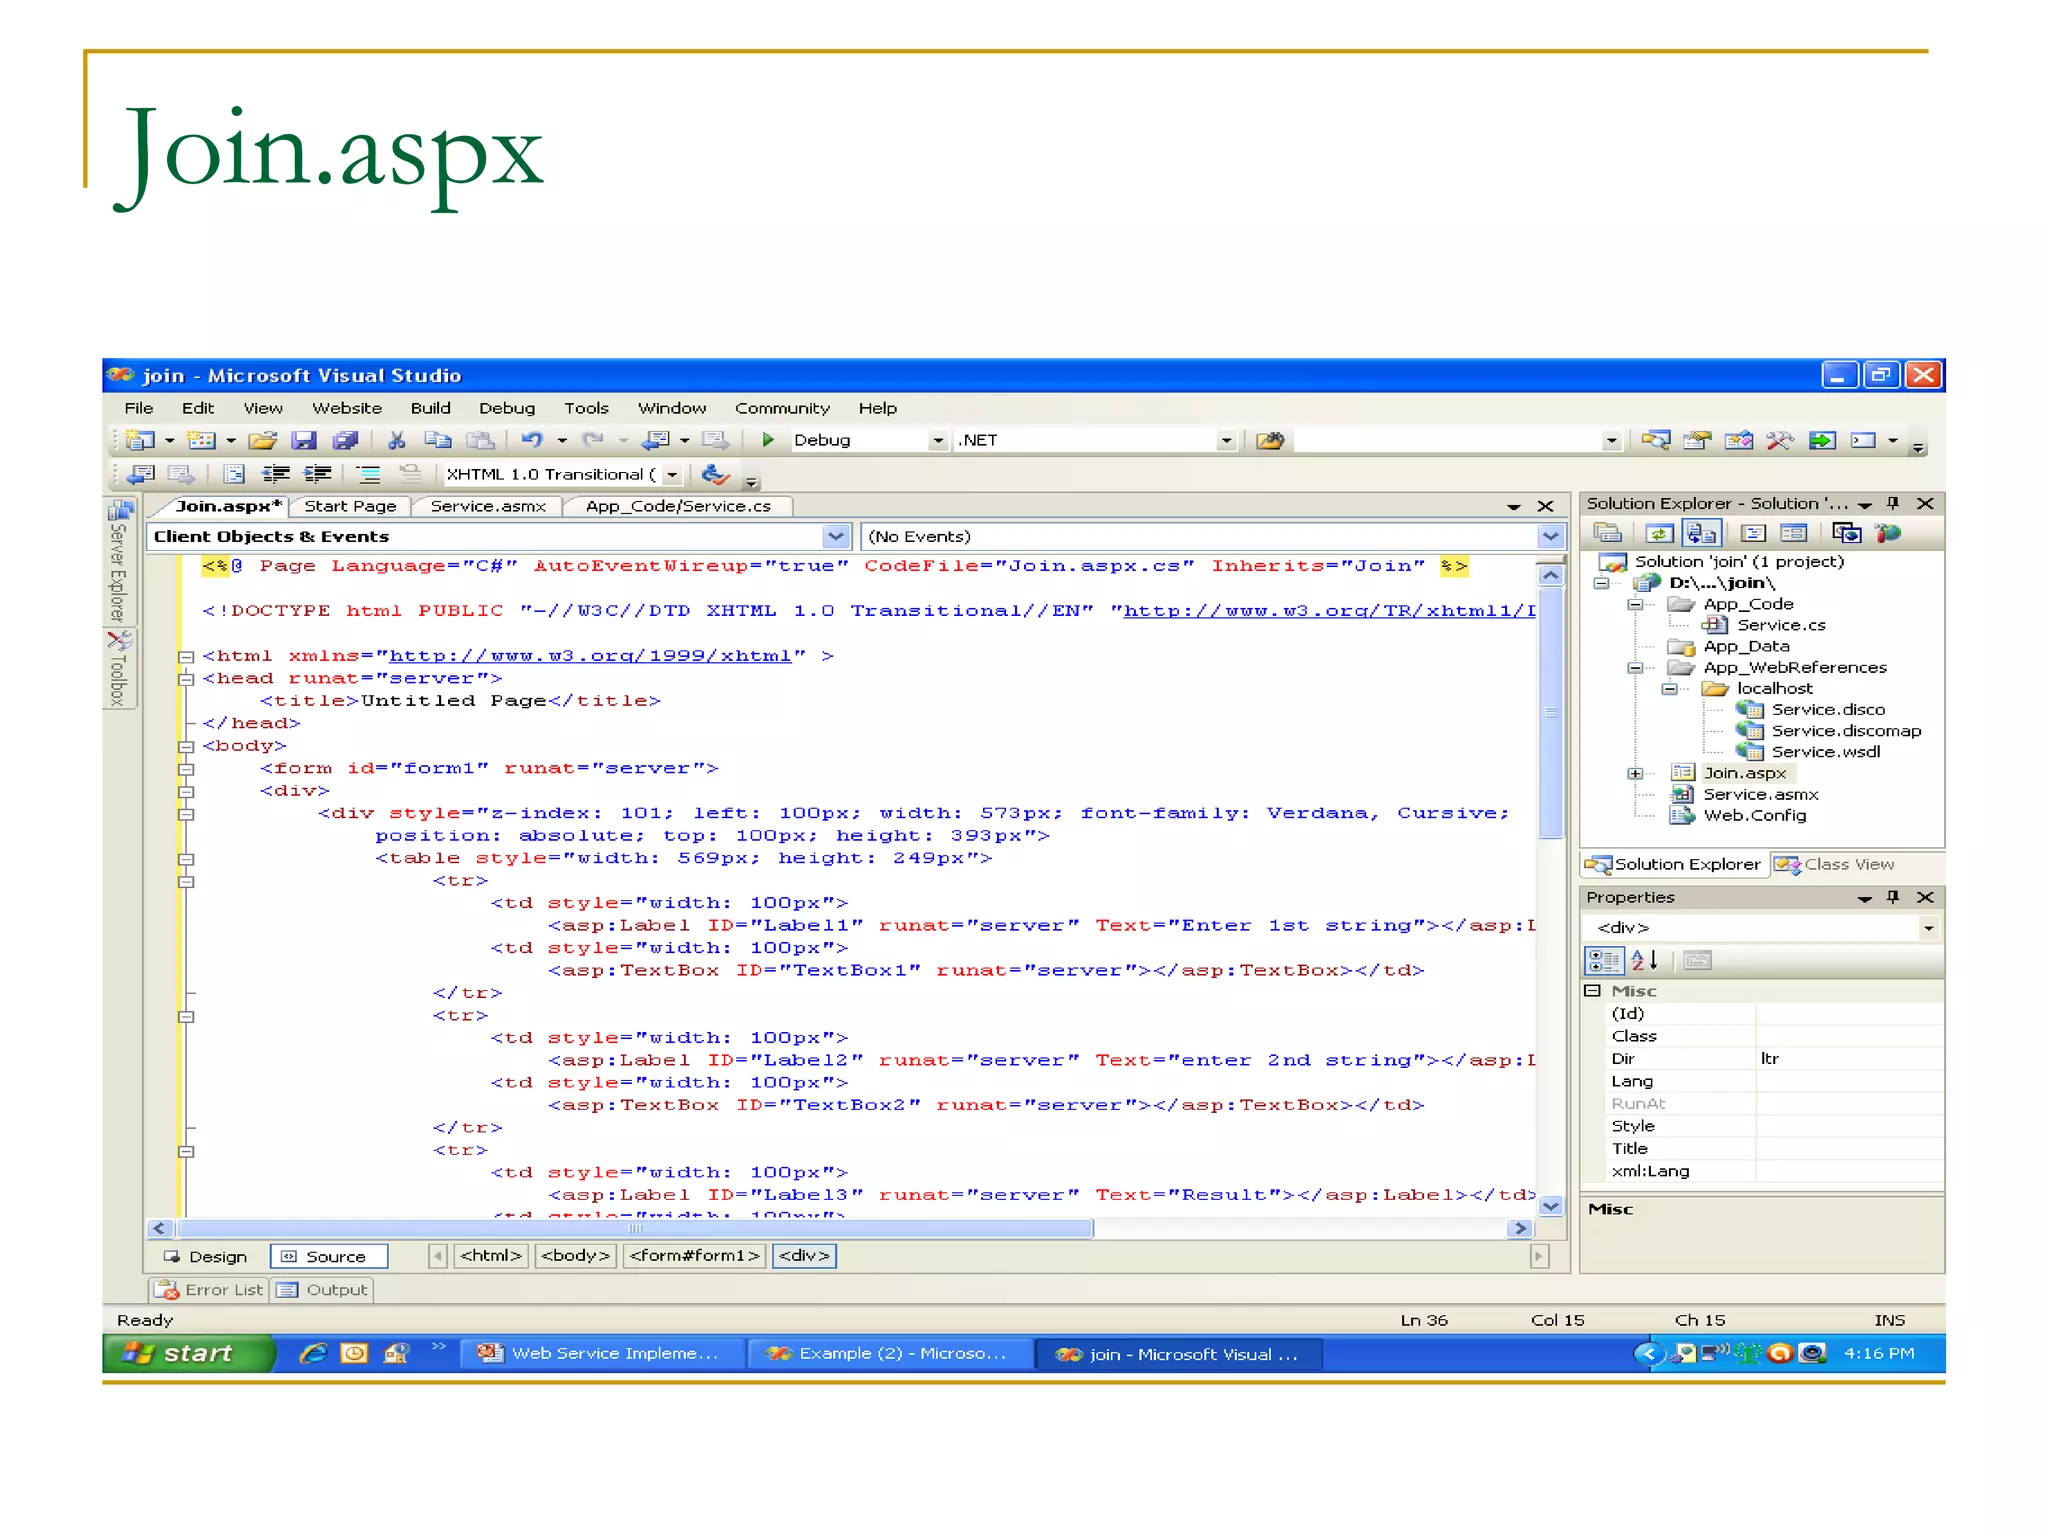Sort properties alphabetically with A-Z icon

click(x=1644, y=961)
